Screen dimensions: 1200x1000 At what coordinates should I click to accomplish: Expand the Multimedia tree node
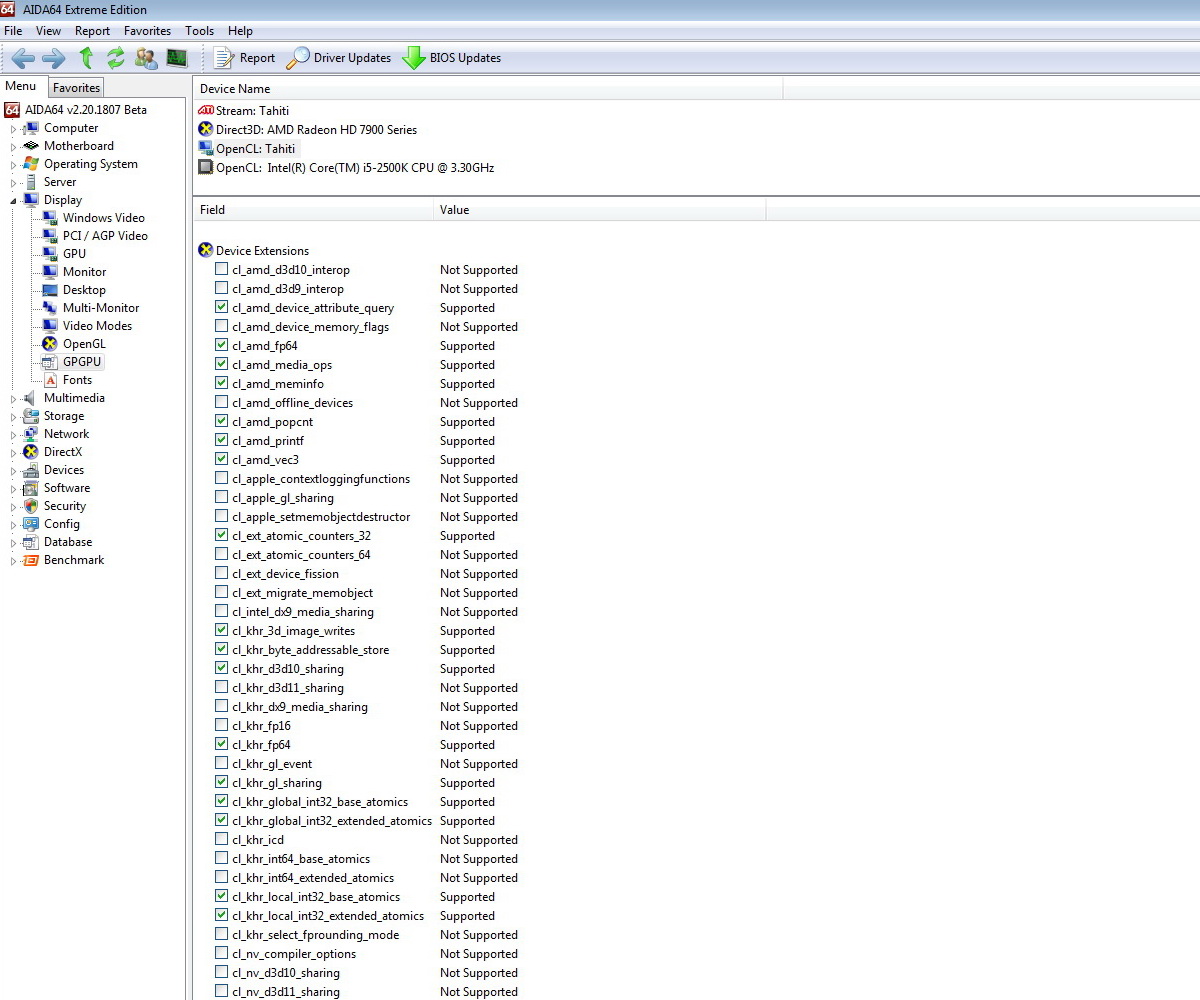[x=14, y=399]
